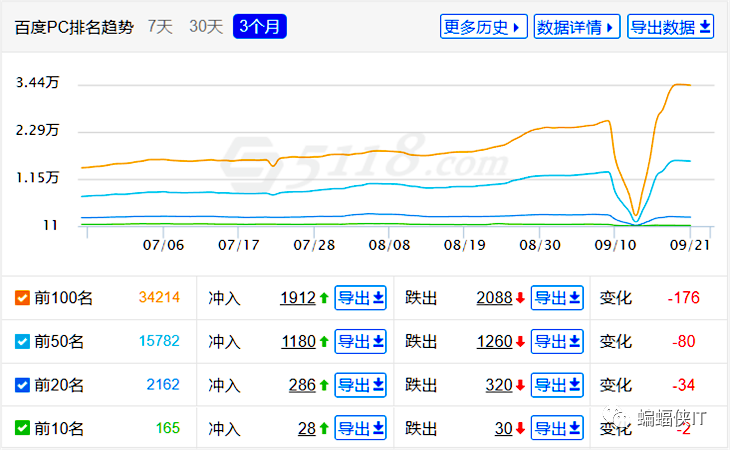Viewport: 730px width, 450px height.
Task: Click the green up arrow beside 1912
Action: click(x=324, y=298)
